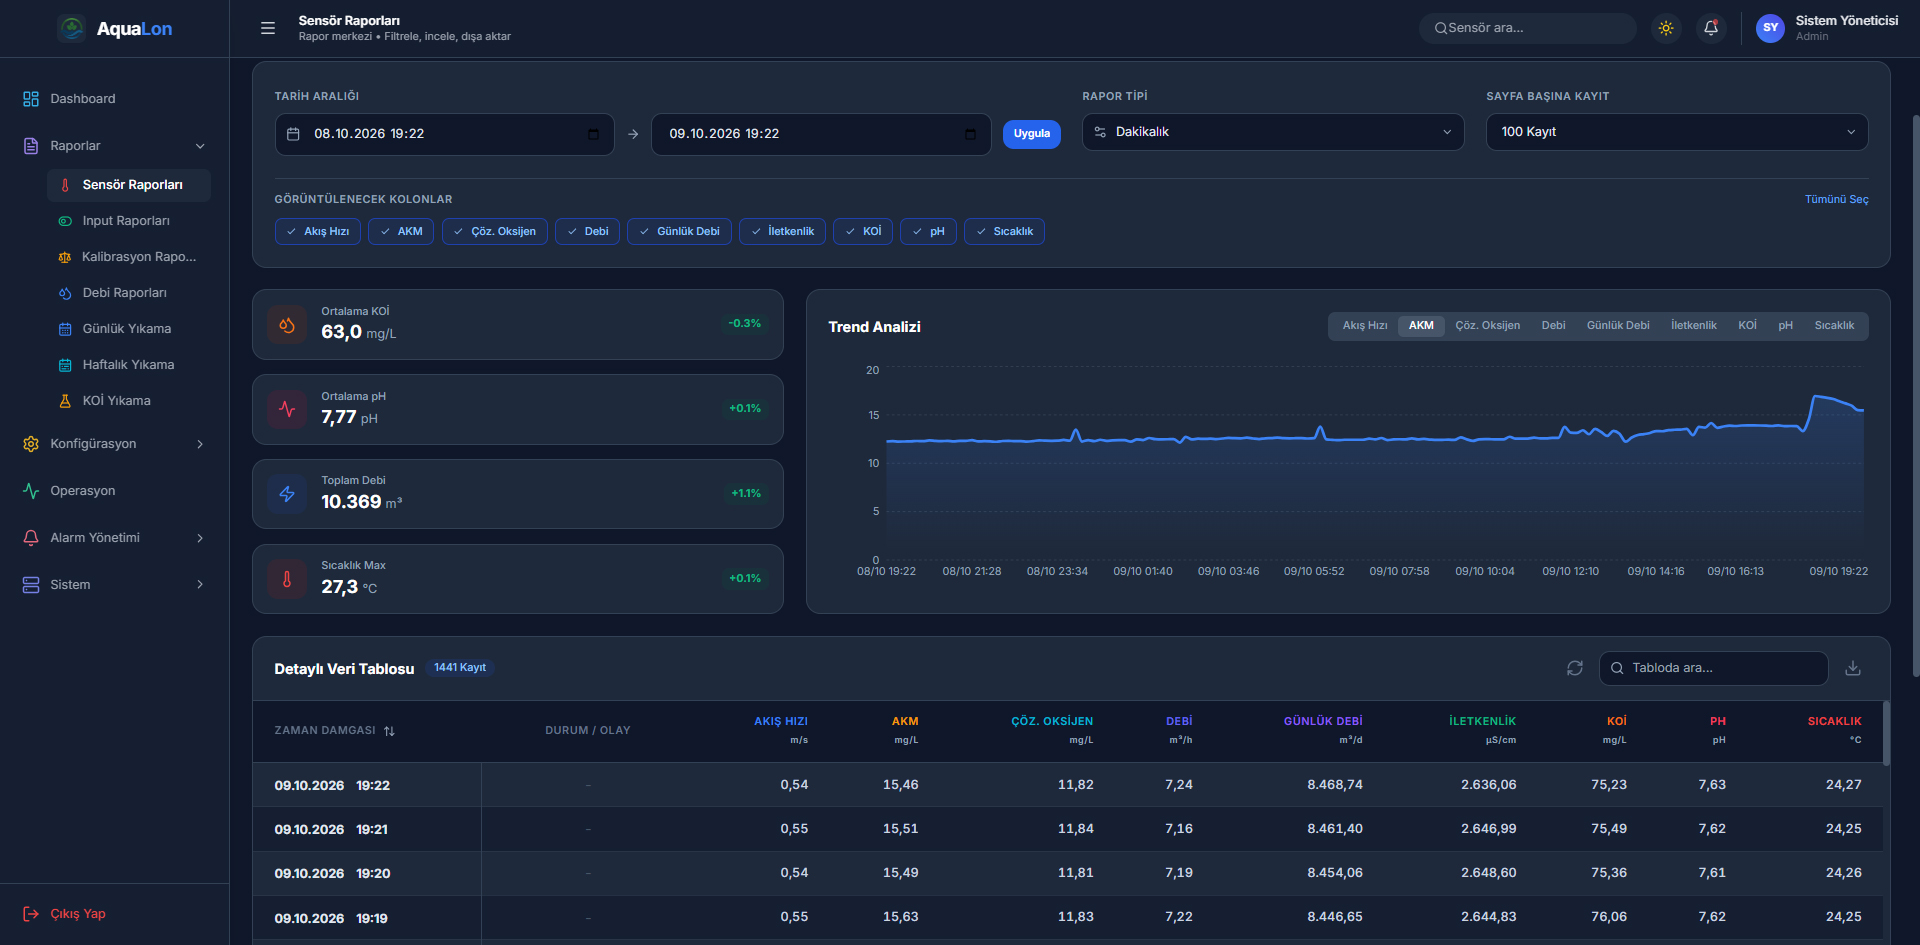Toggle the Çöz. Oksijen column chip

495,232
